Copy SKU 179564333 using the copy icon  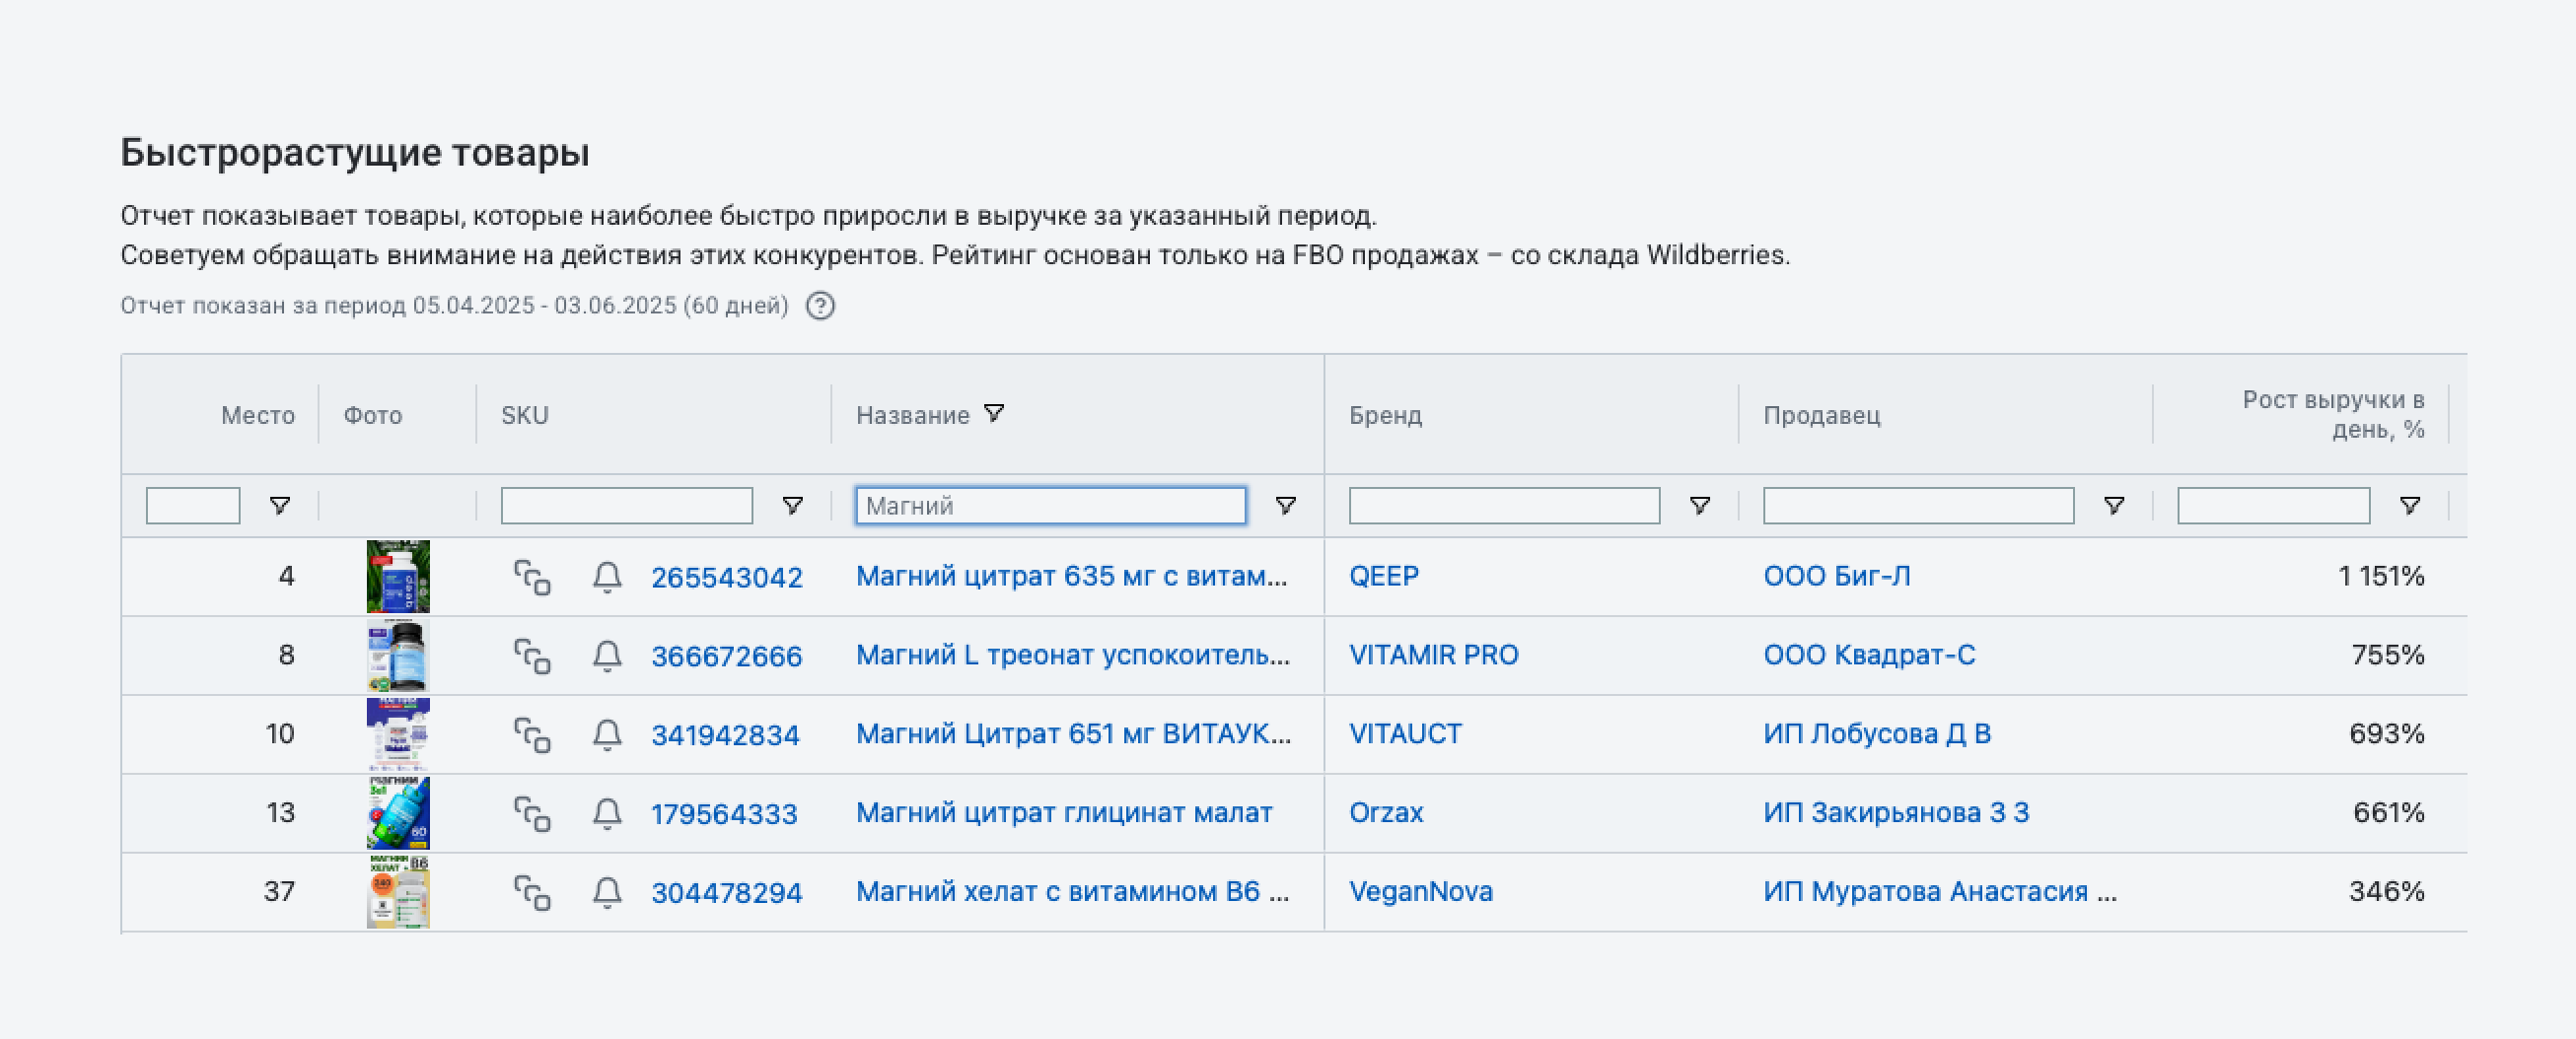532,813
